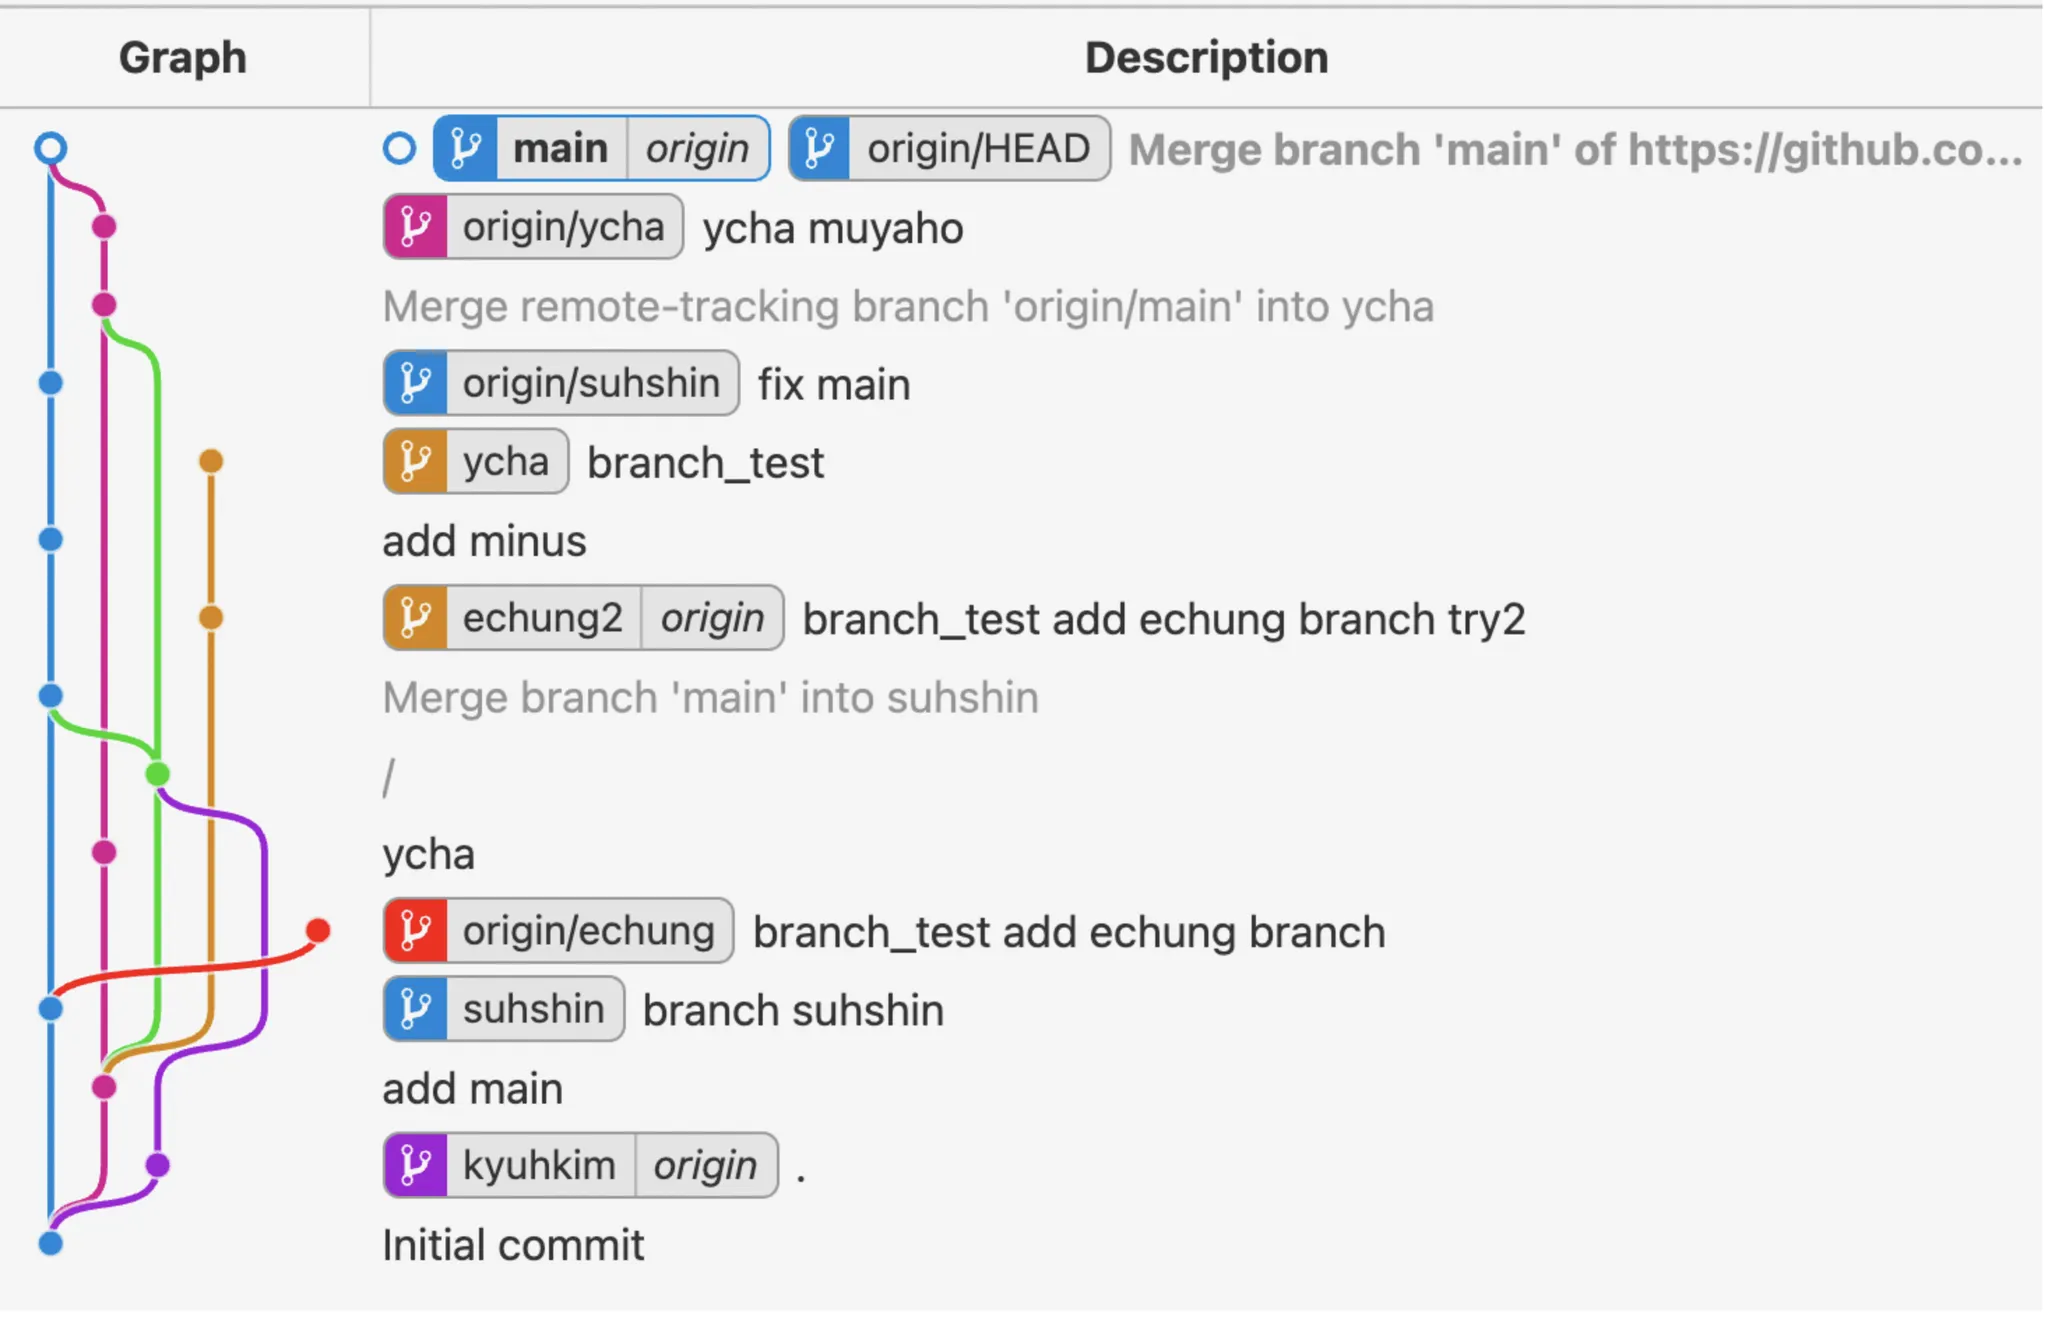Click the Description column header

(x=1206, y=57)
